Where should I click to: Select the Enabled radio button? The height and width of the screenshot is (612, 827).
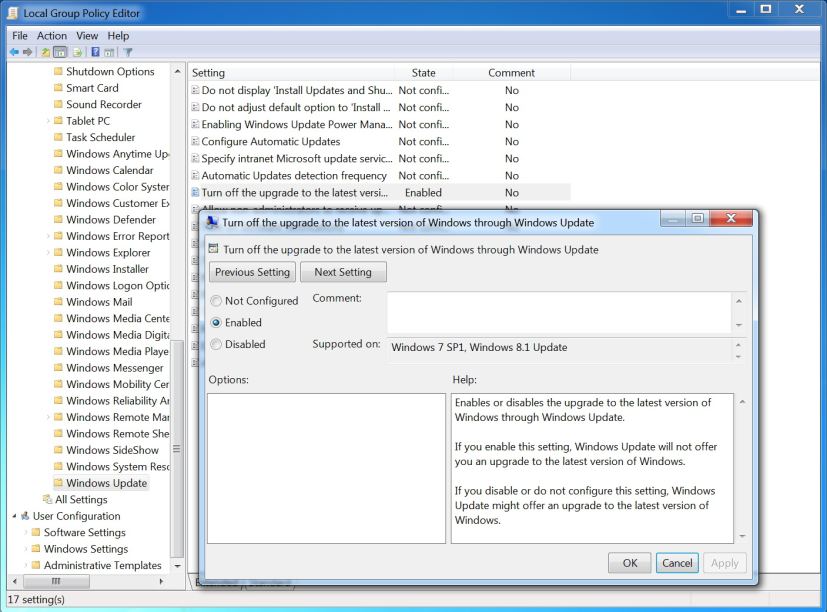pyautogui.click(x=216, y=322)
